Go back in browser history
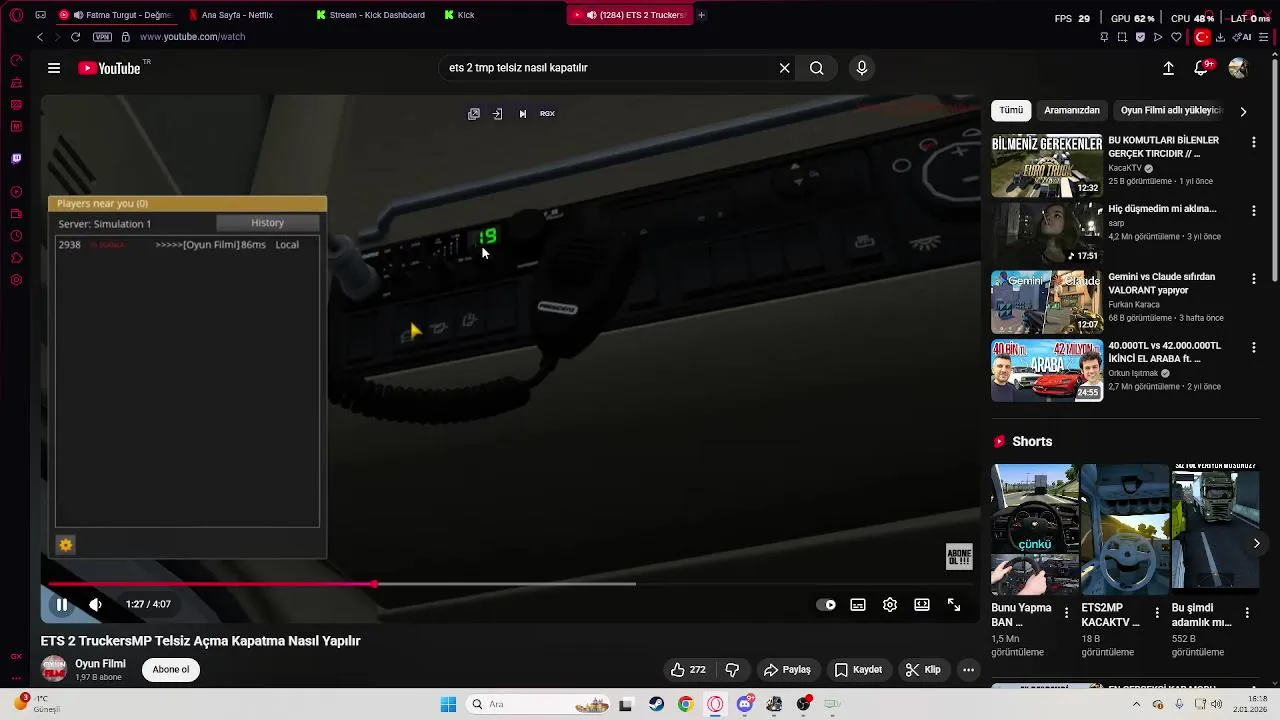The image size is (1280, 720). pos(40,37)
